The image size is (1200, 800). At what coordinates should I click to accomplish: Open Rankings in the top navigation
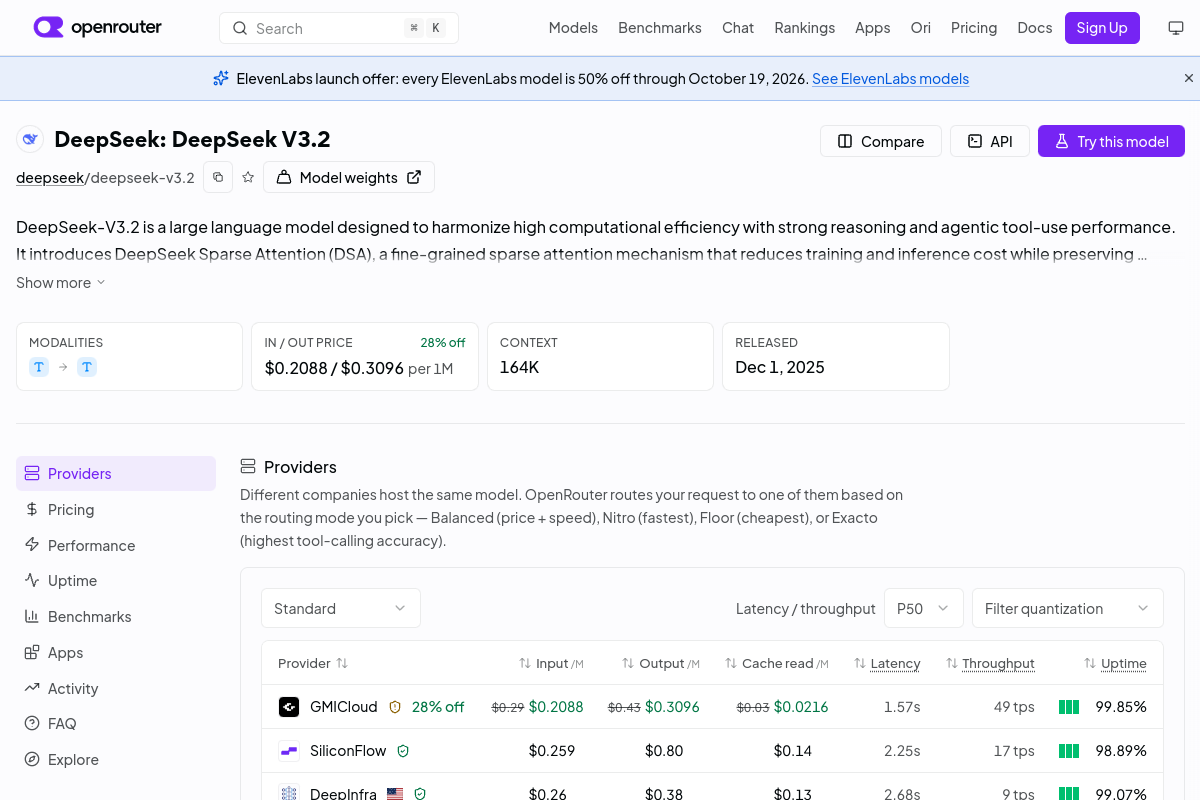[805, 28]
